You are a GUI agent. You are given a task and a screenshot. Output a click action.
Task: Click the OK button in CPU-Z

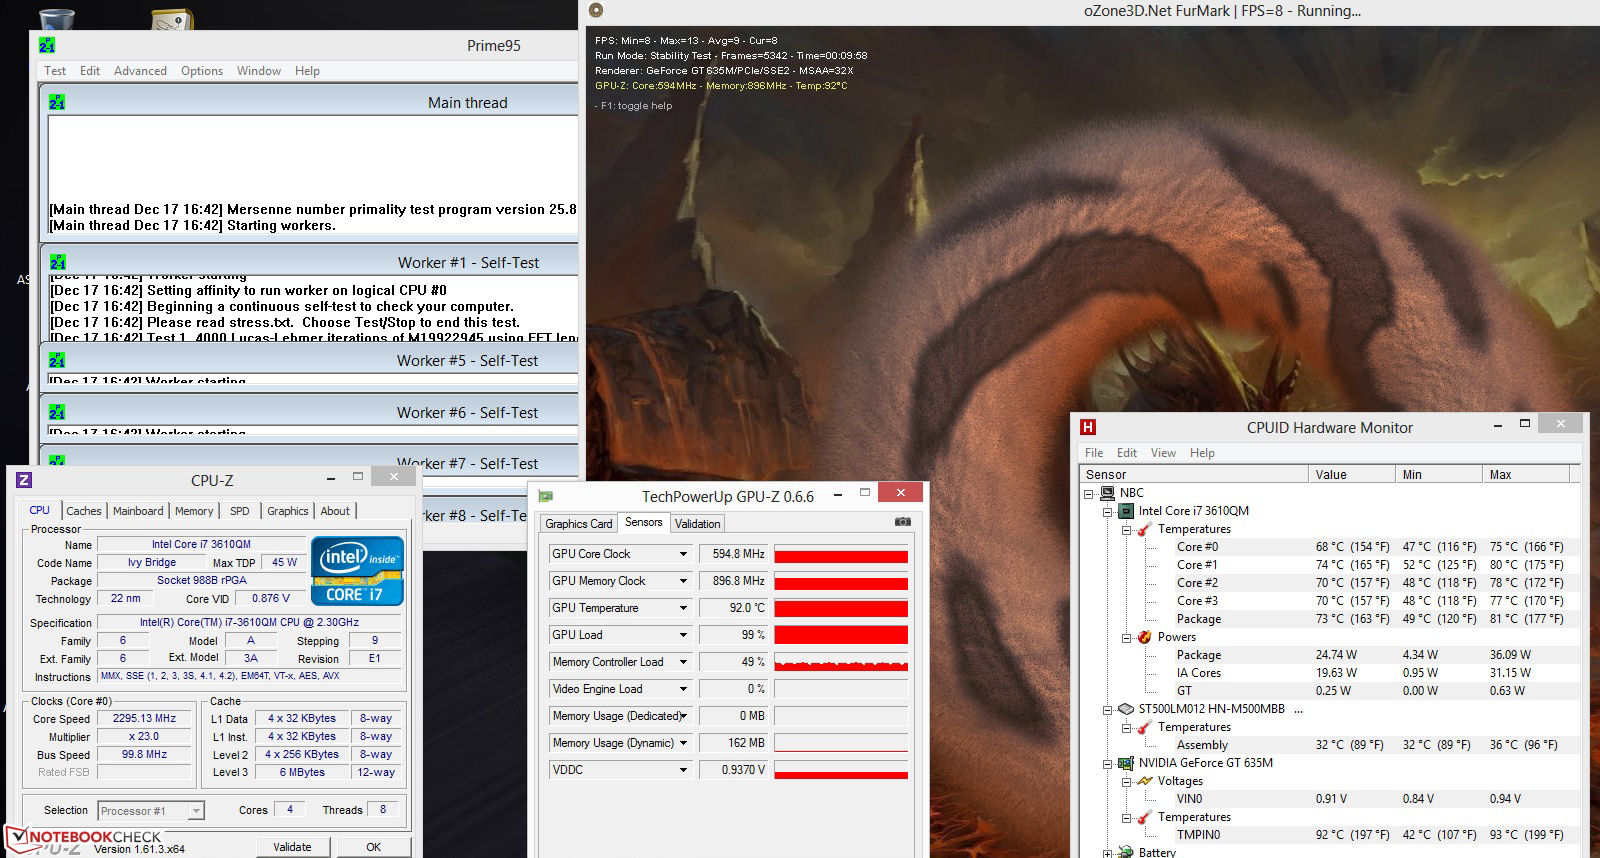click(x=373, y=847)
